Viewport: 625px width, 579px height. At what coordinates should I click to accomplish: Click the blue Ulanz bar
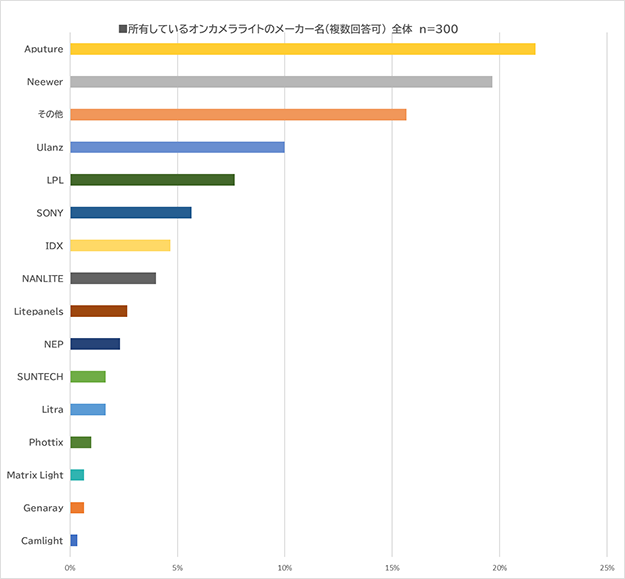177,147
